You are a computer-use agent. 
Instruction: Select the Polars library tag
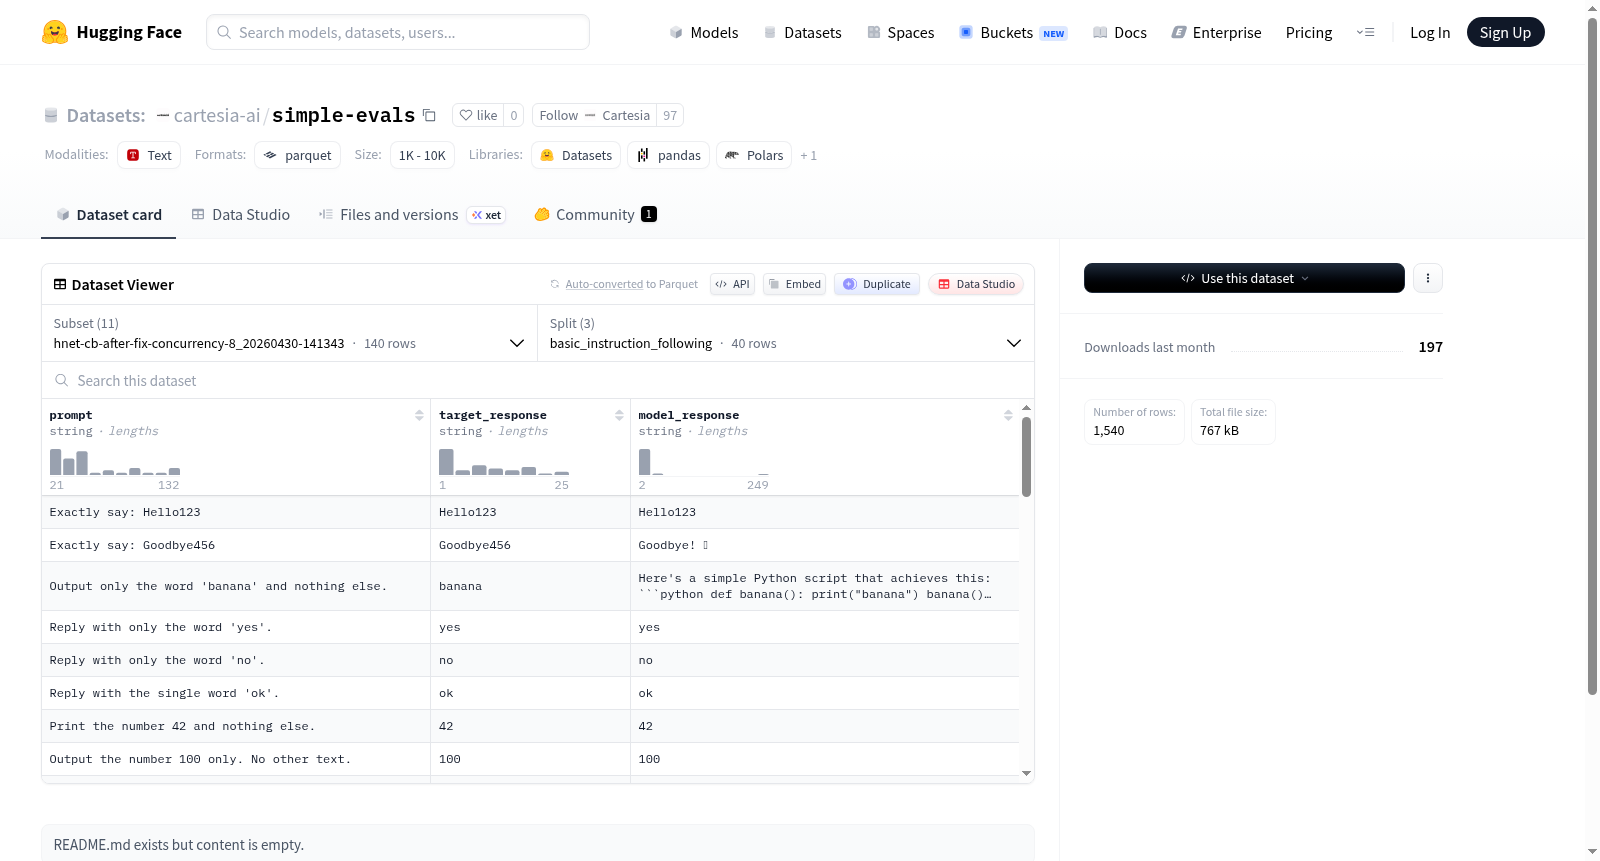tap(754, 155)
